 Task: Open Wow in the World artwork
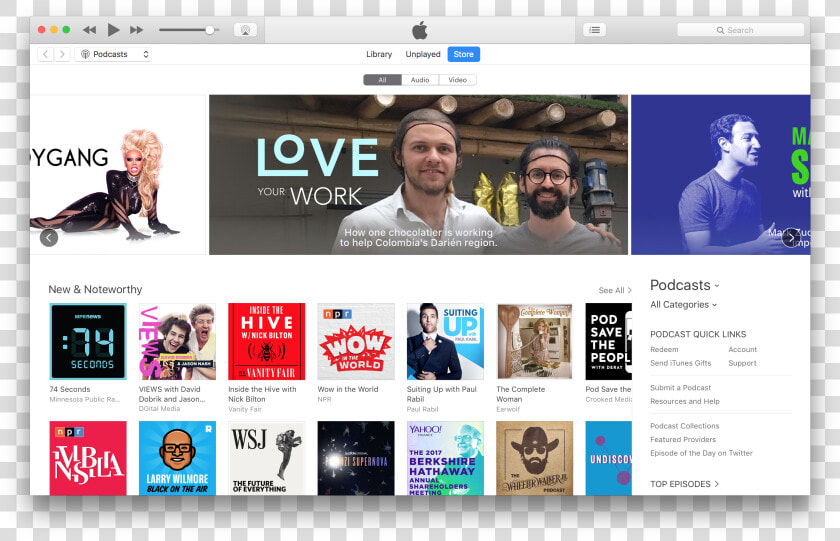(356, 341)
